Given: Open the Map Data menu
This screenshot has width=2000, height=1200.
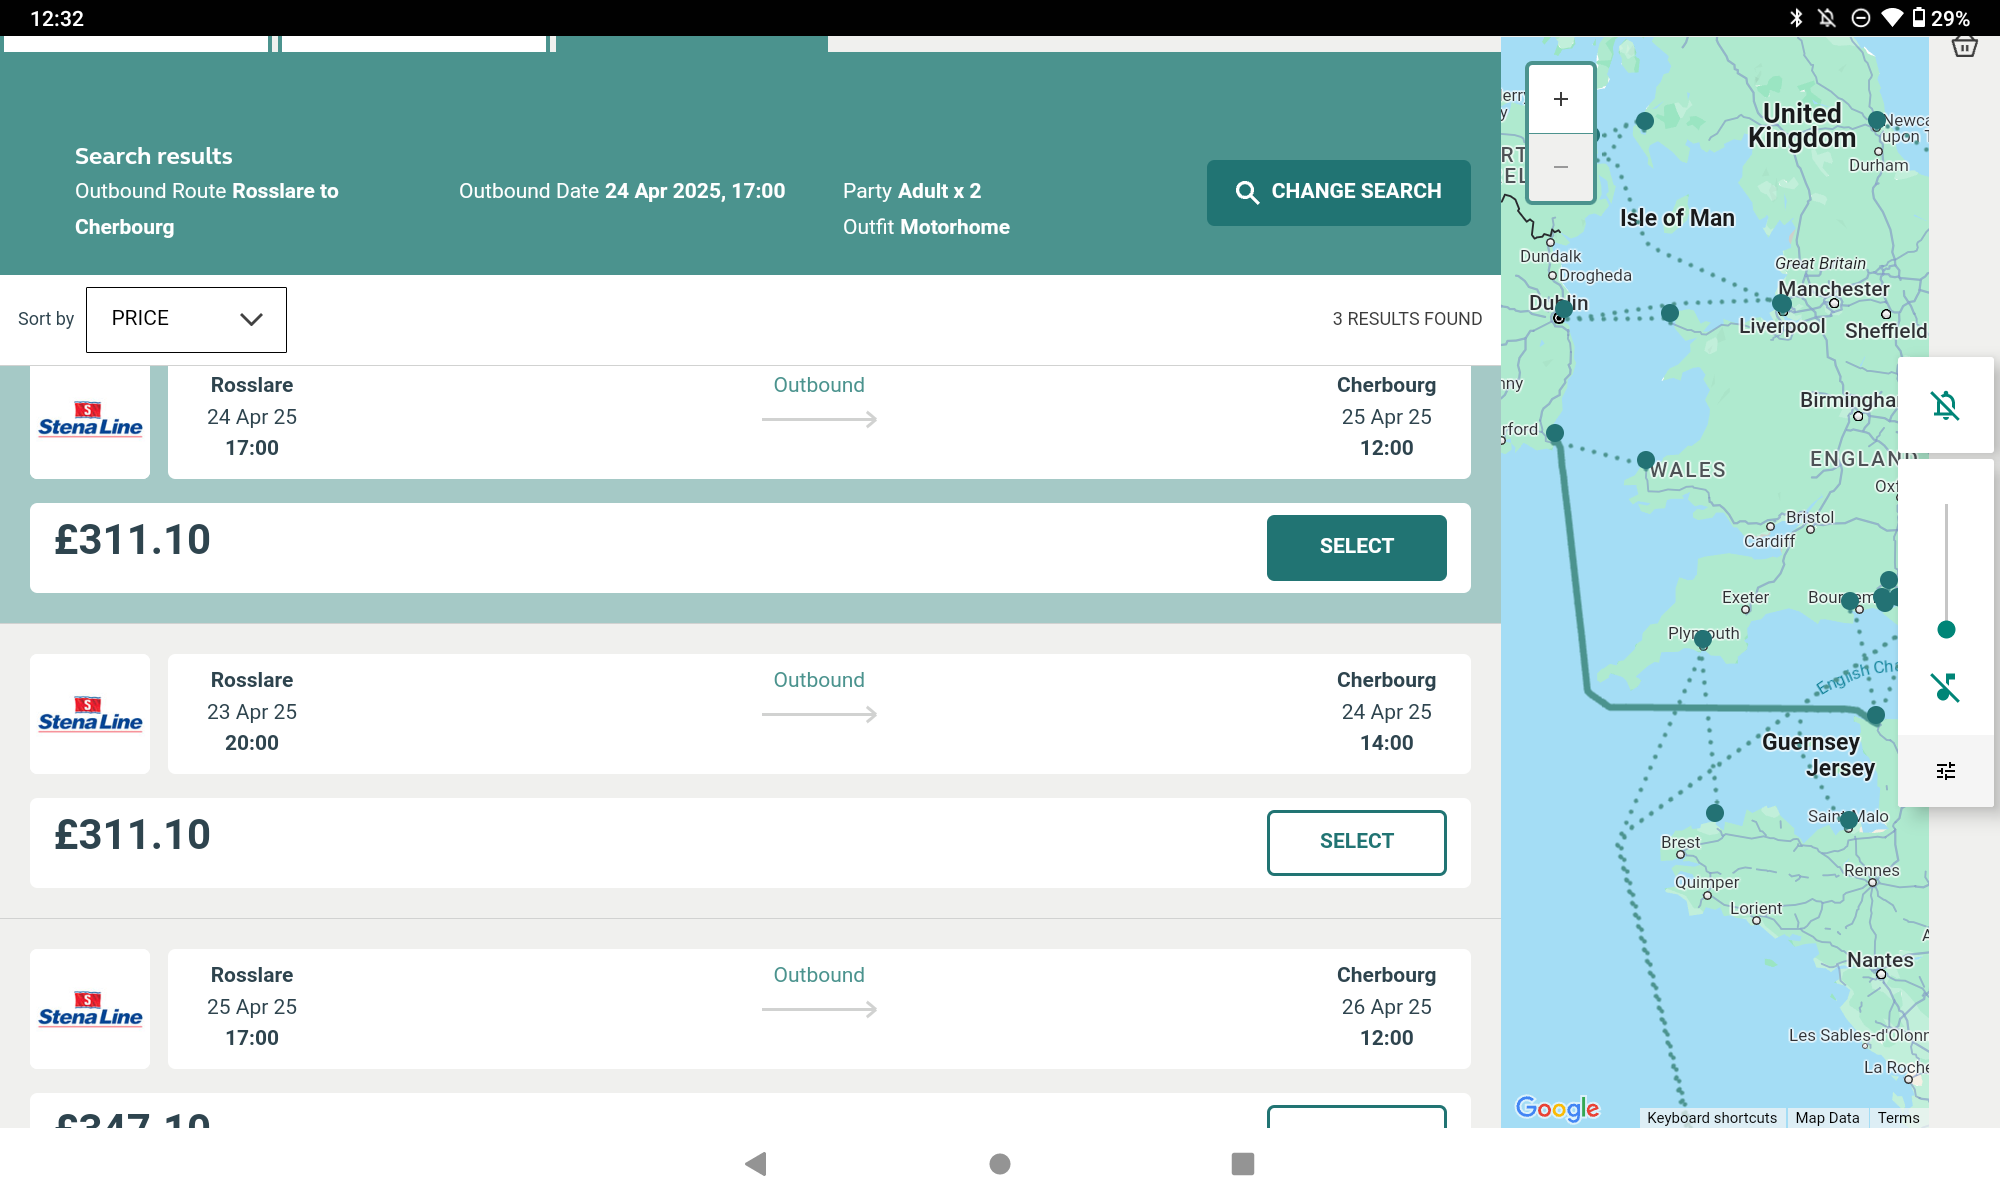Looking at the screenshot, I should point(1826,1117).
